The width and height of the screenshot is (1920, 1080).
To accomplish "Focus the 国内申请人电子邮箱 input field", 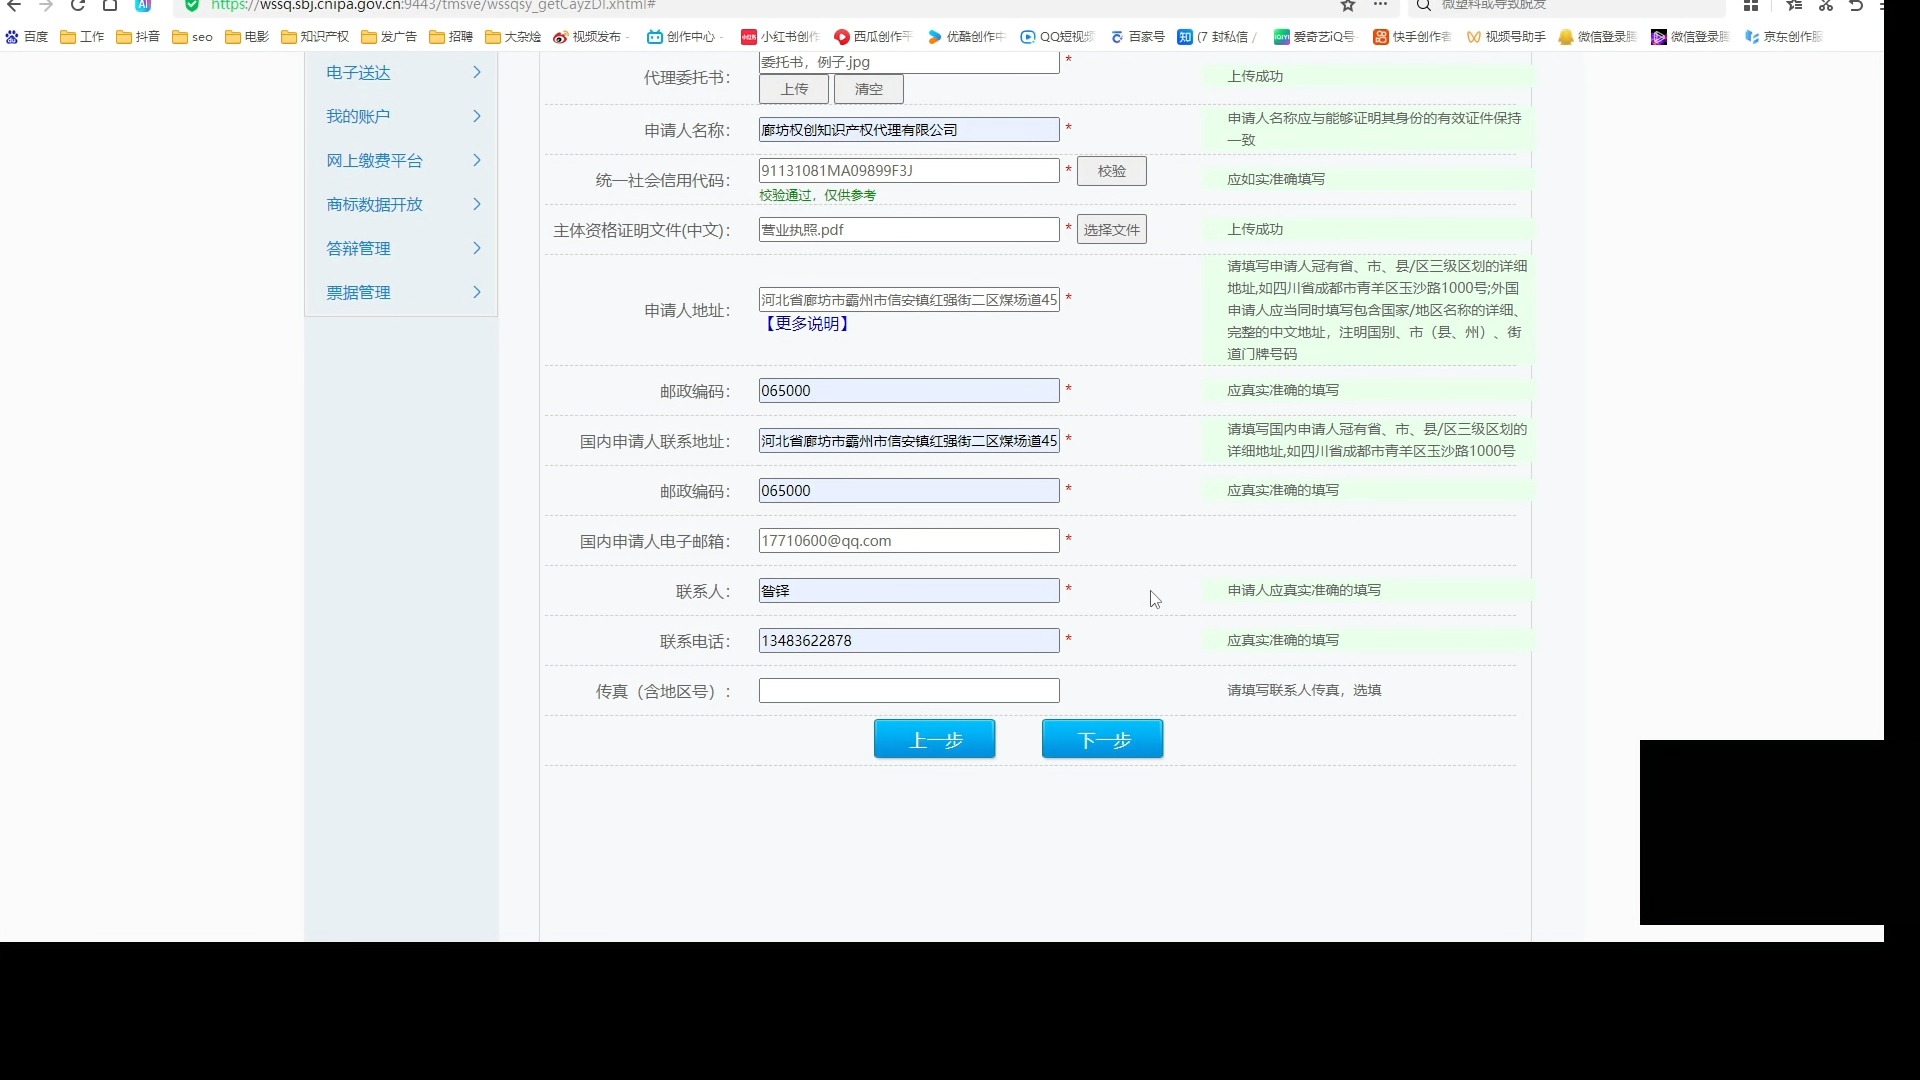I will (909, 540).
